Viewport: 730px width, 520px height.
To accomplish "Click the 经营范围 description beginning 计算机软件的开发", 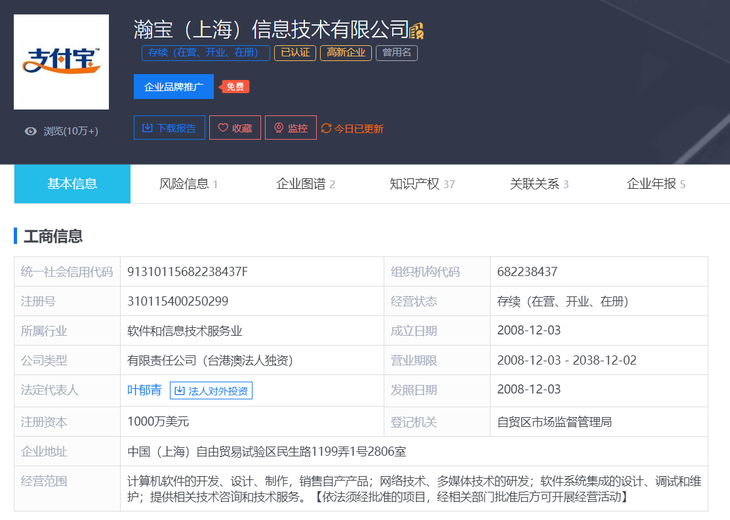I will click(x=414, y=489).
